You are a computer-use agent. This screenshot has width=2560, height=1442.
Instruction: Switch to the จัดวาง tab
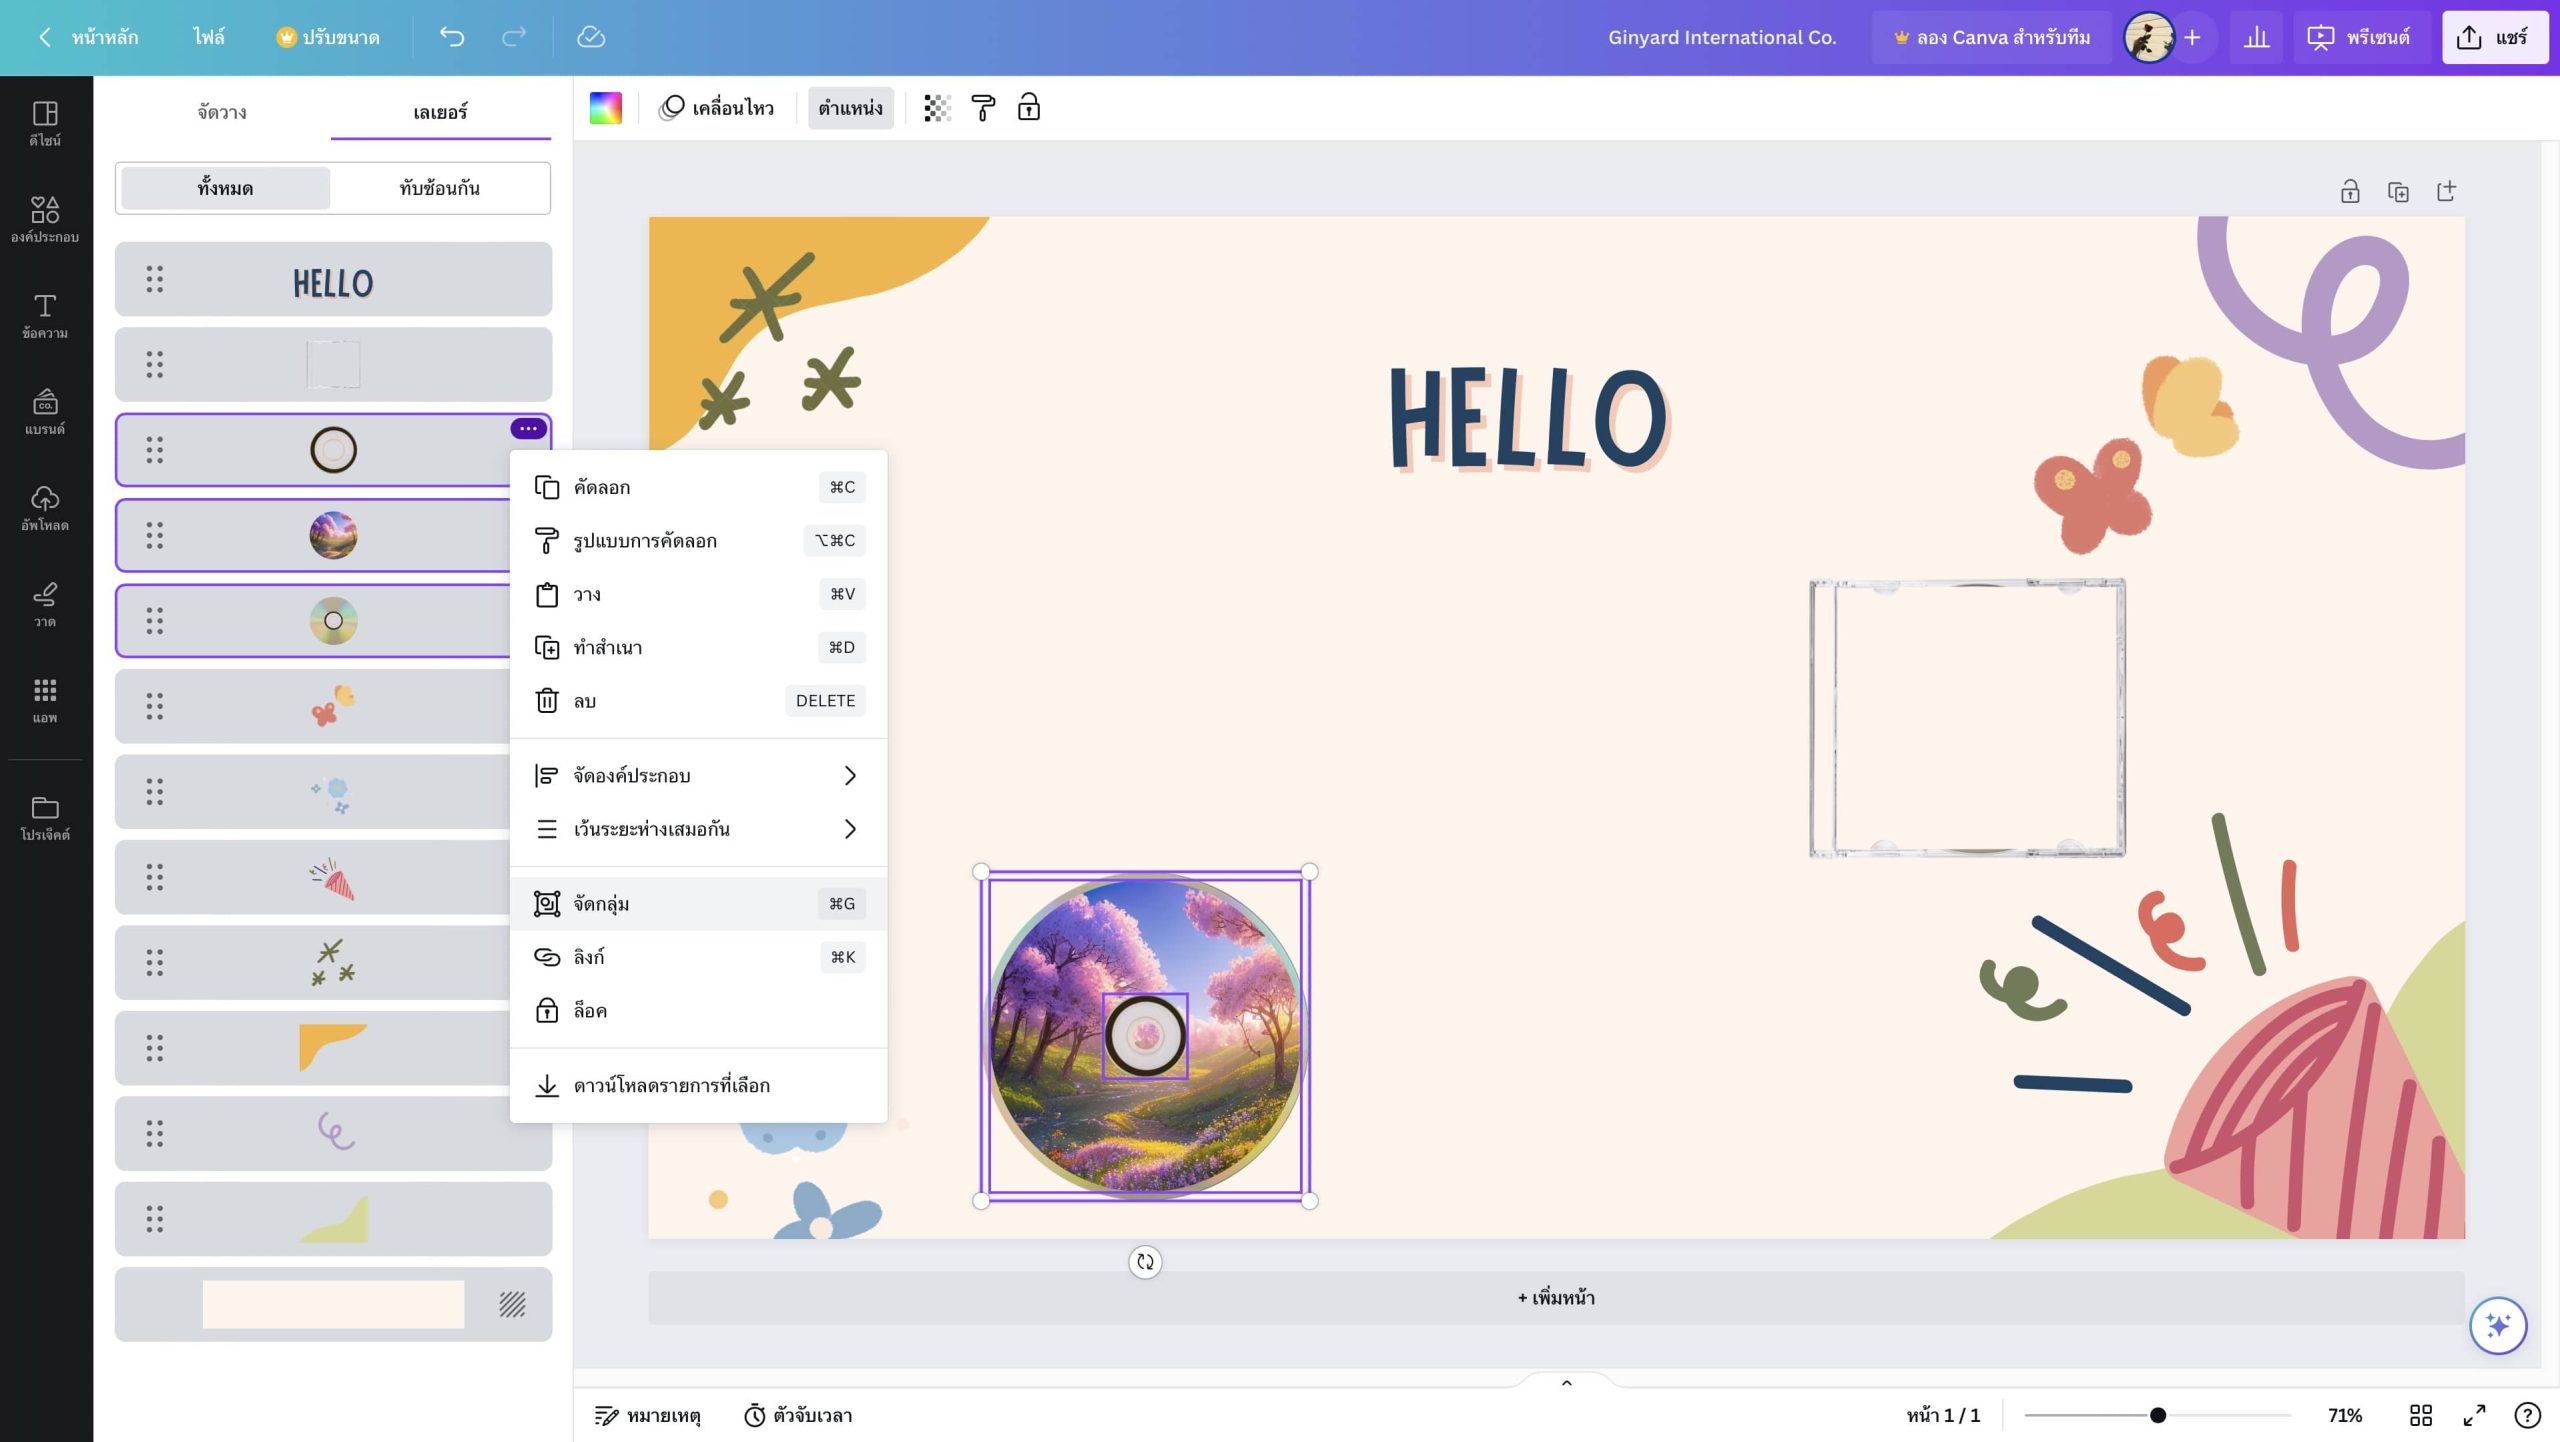pyautogui.click(x=222, y=112)
